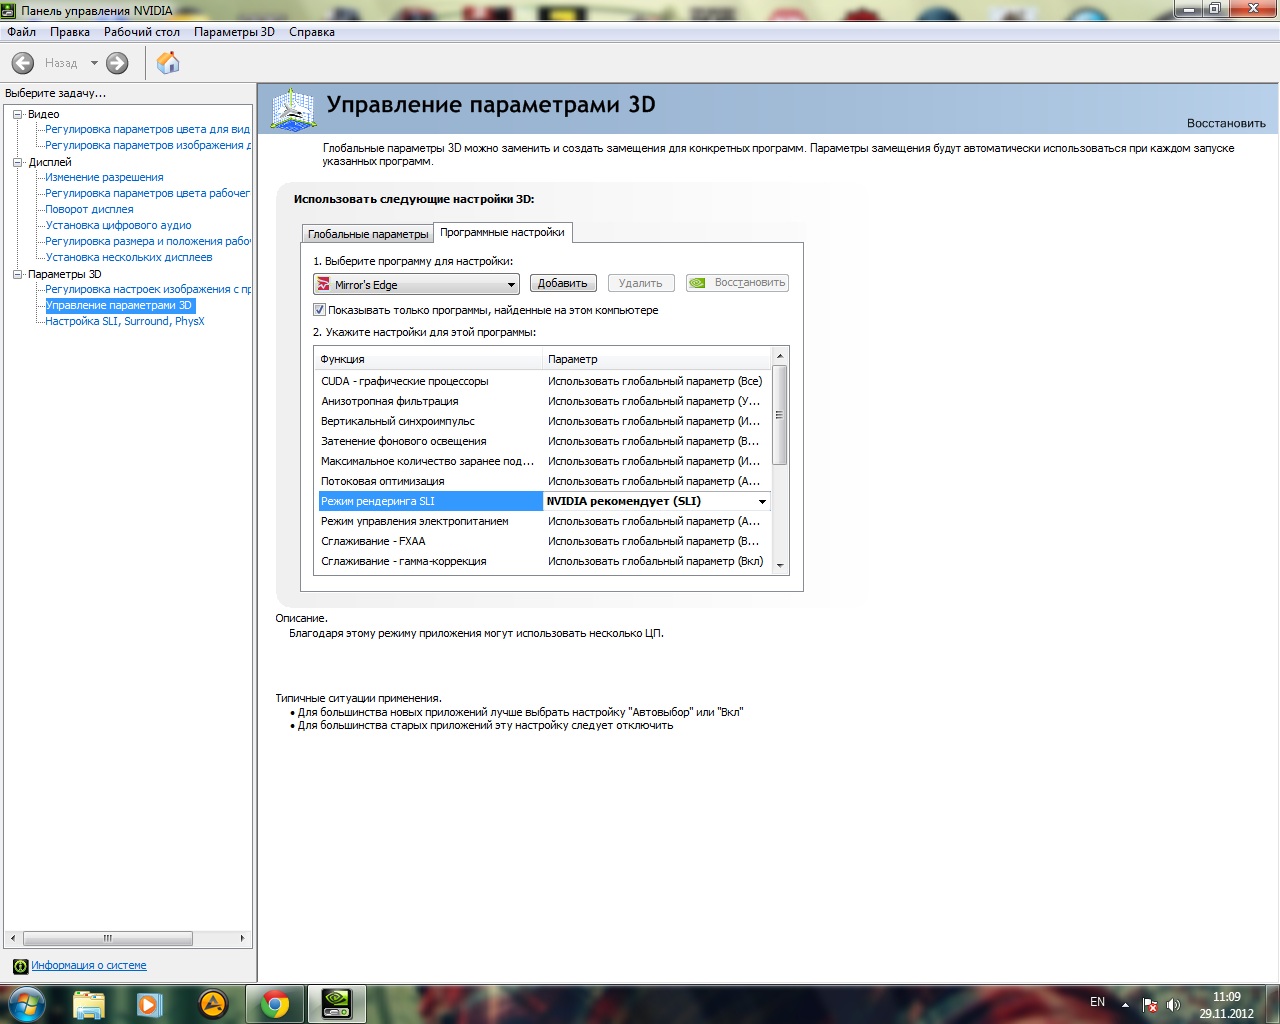The image size is (1280, 1024).
Task: Select 'Регулировка параметров цвета для видео' item
Action: tap(148, 130)
